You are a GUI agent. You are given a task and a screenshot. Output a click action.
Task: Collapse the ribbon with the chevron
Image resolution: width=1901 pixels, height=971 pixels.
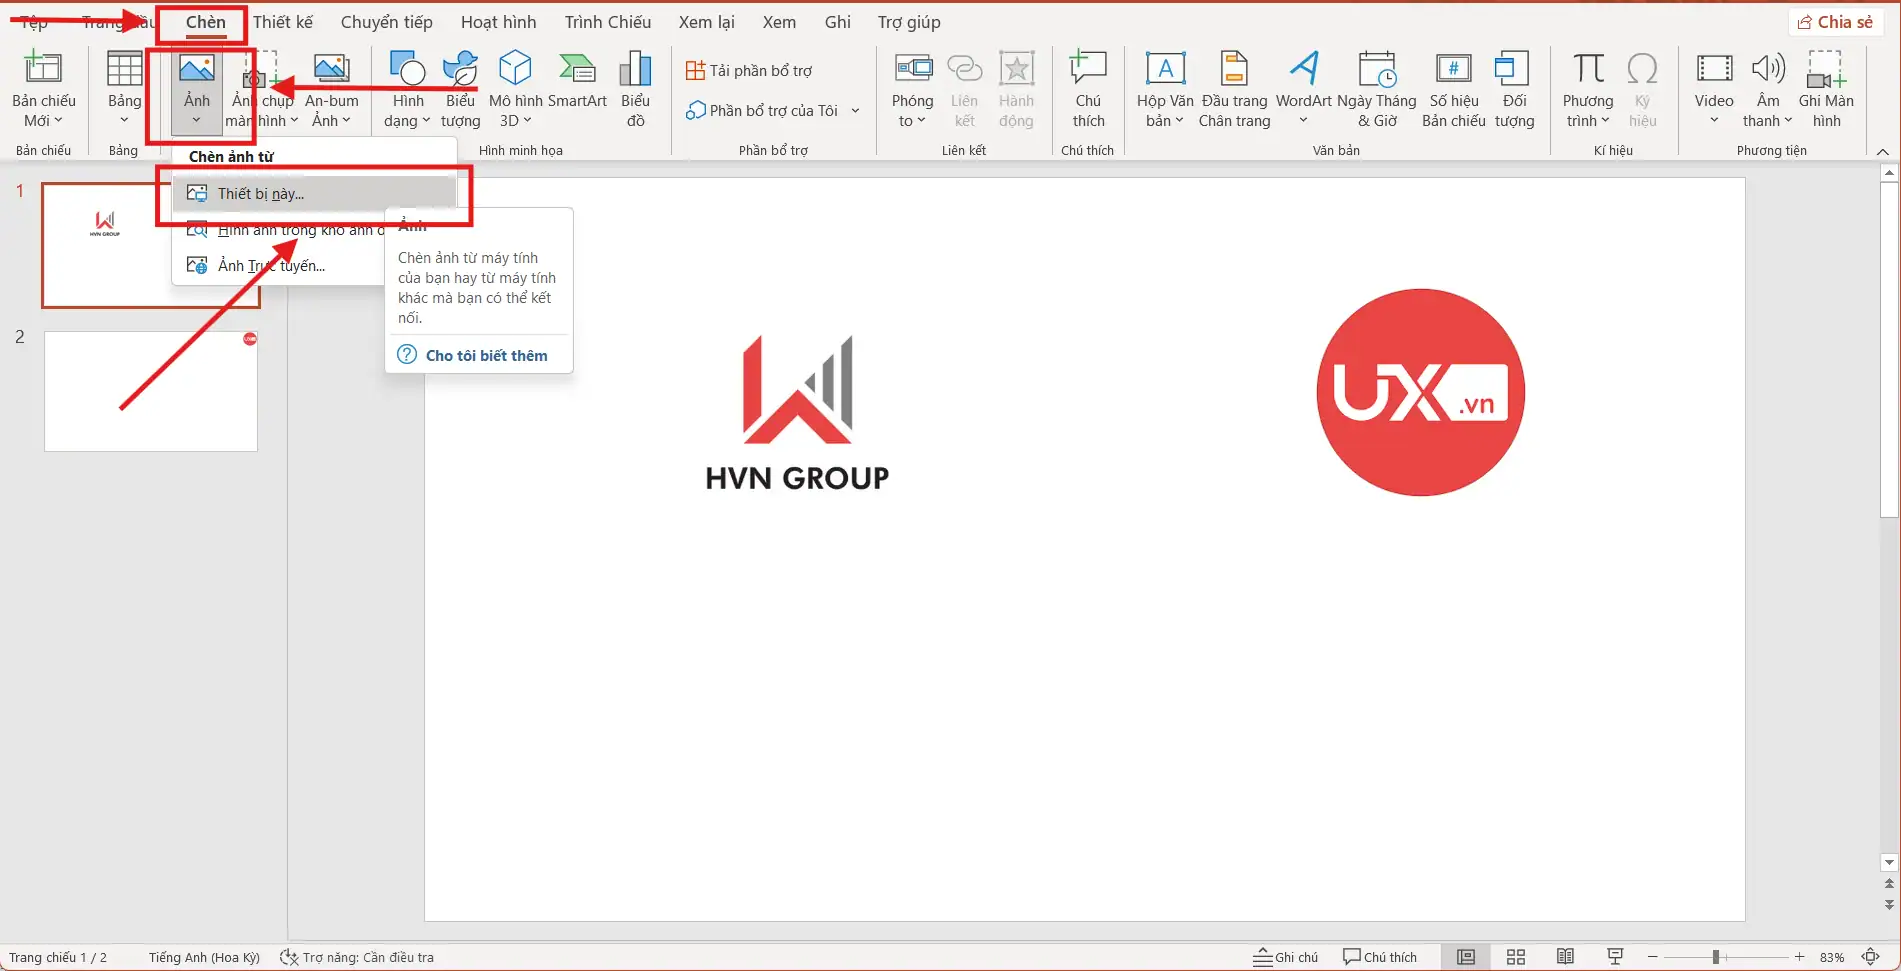(1883, 151)
